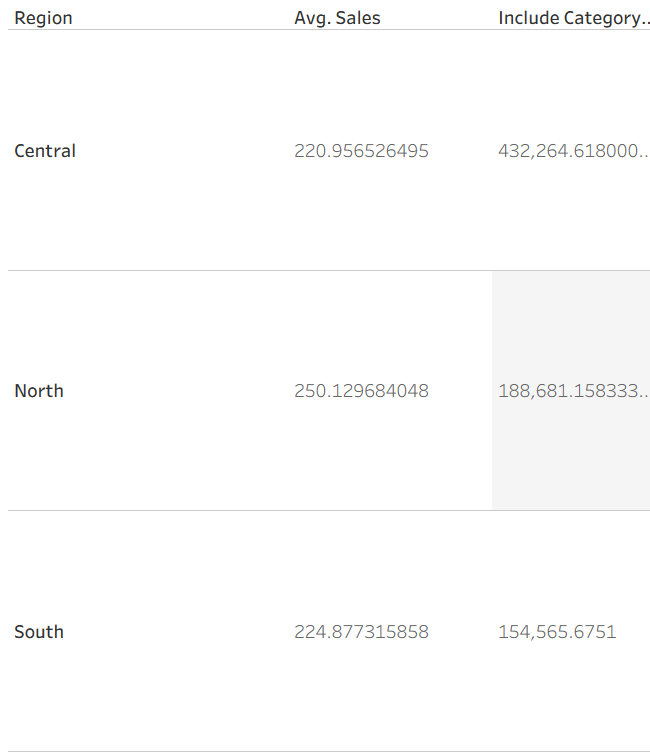The height and width of the screenshot is (752, 650).
Task: Select the Central value 432,264.618000
Action: click(568, 151)
